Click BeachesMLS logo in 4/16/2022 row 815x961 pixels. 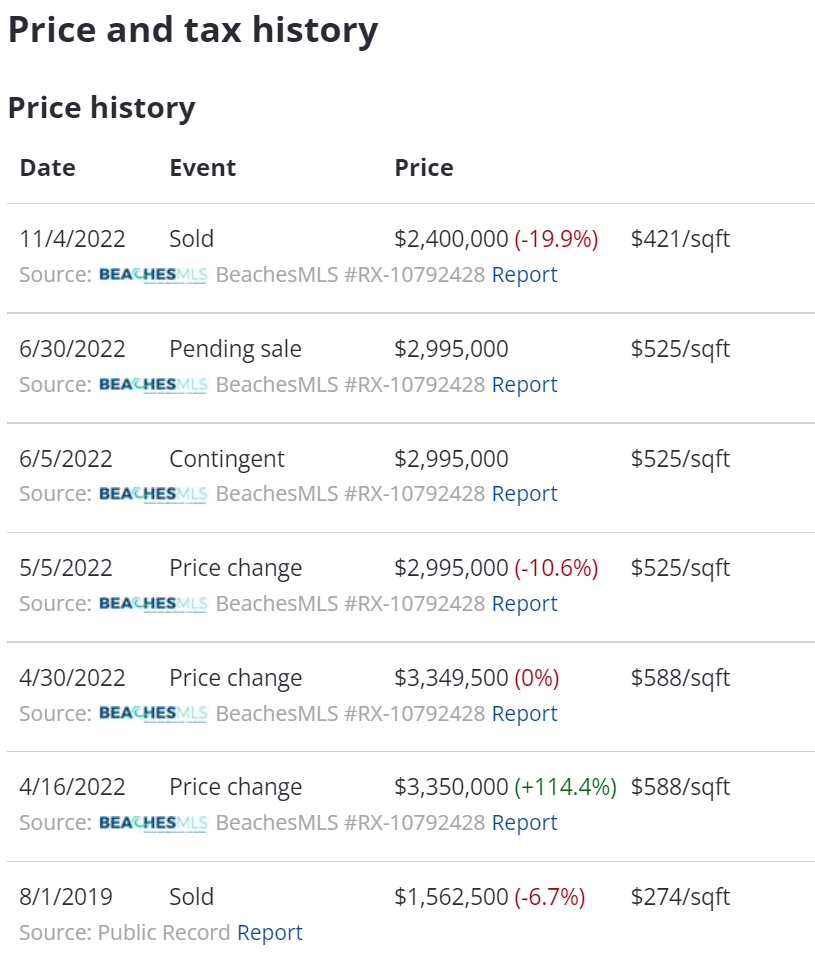pos(153,822)
